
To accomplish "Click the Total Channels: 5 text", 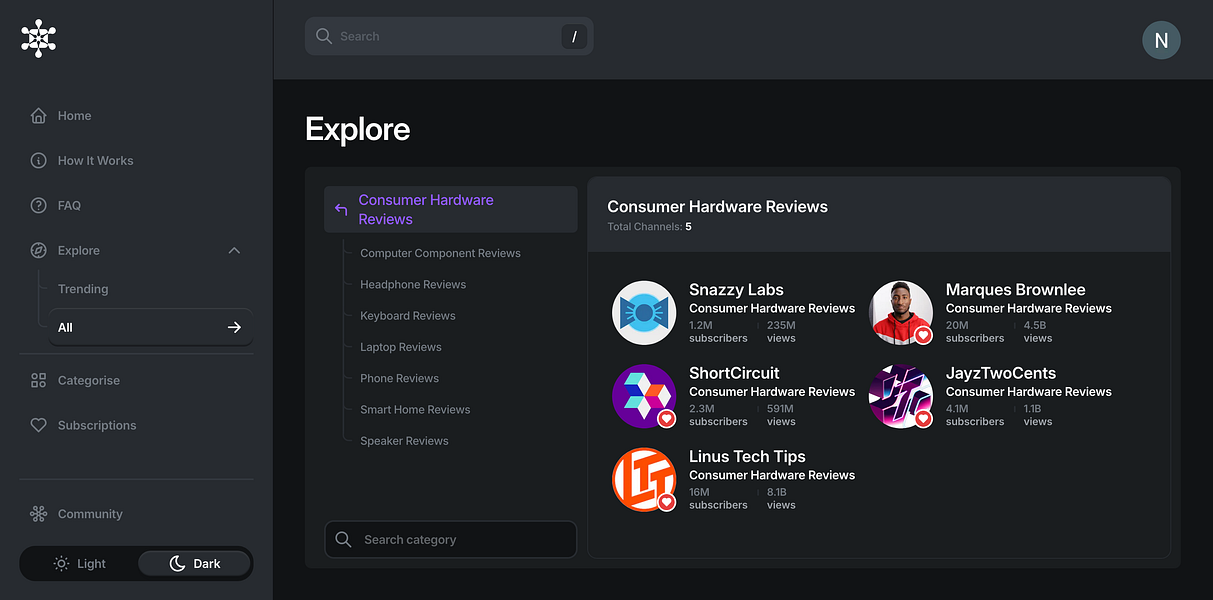I will click(649, 227).
